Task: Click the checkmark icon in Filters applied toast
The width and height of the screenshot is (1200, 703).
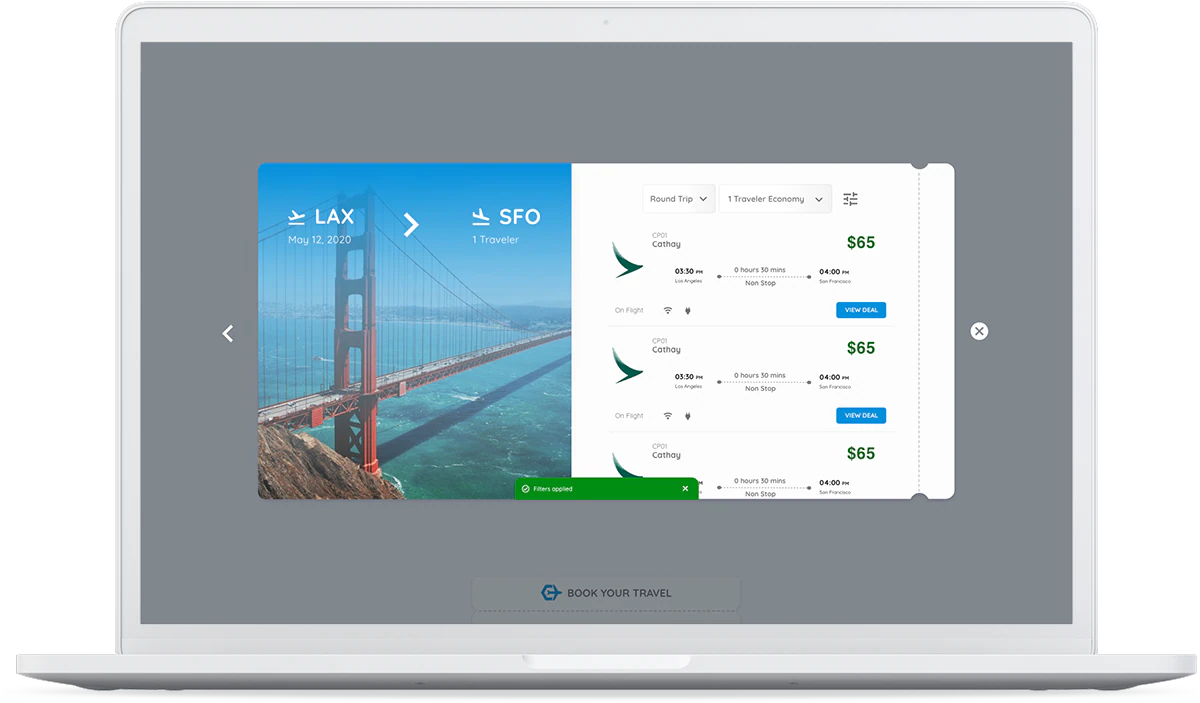Action: pyautogui.click(x=526, y=489)
